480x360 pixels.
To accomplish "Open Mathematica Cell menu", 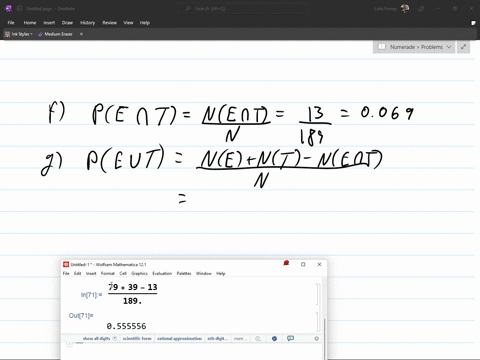I will pos(123,273).
